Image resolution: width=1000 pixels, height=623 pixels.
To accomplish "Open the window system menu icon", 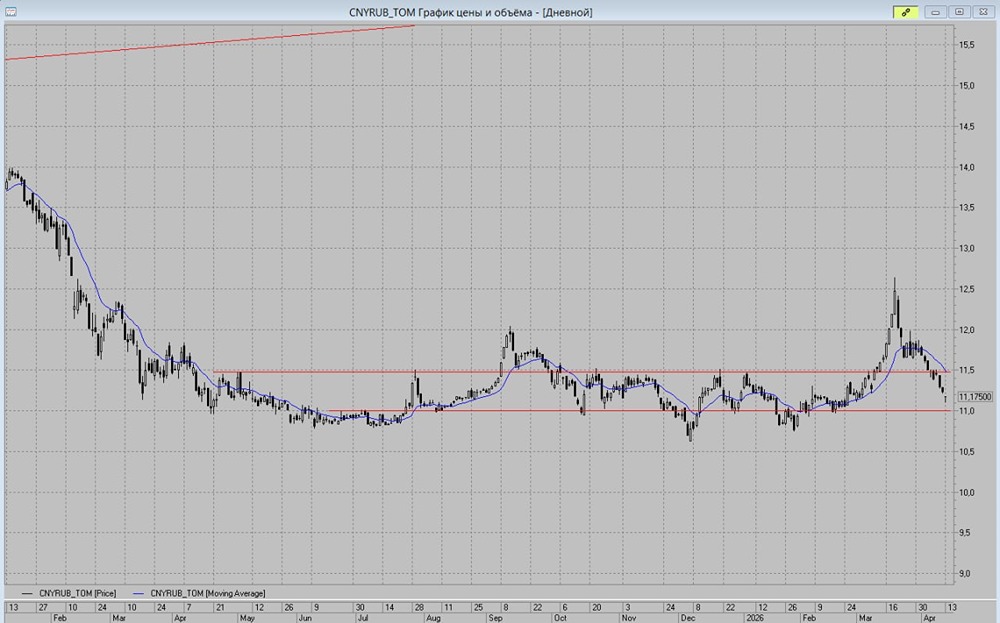I will pos(9,12).
